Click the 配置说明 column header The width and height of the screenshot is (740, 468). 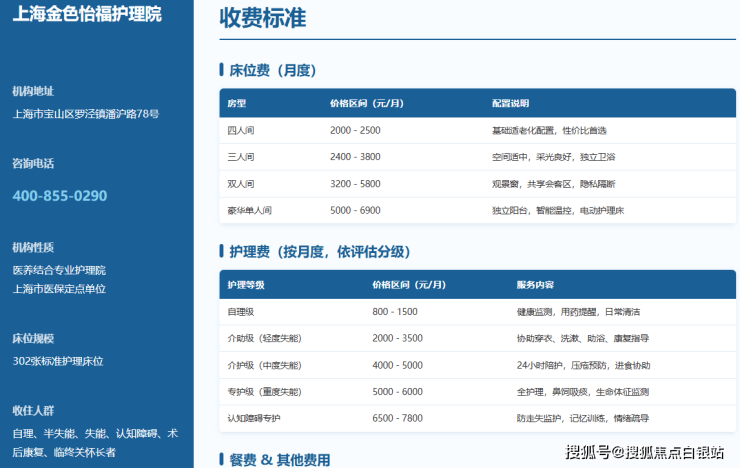pos(510,103)
